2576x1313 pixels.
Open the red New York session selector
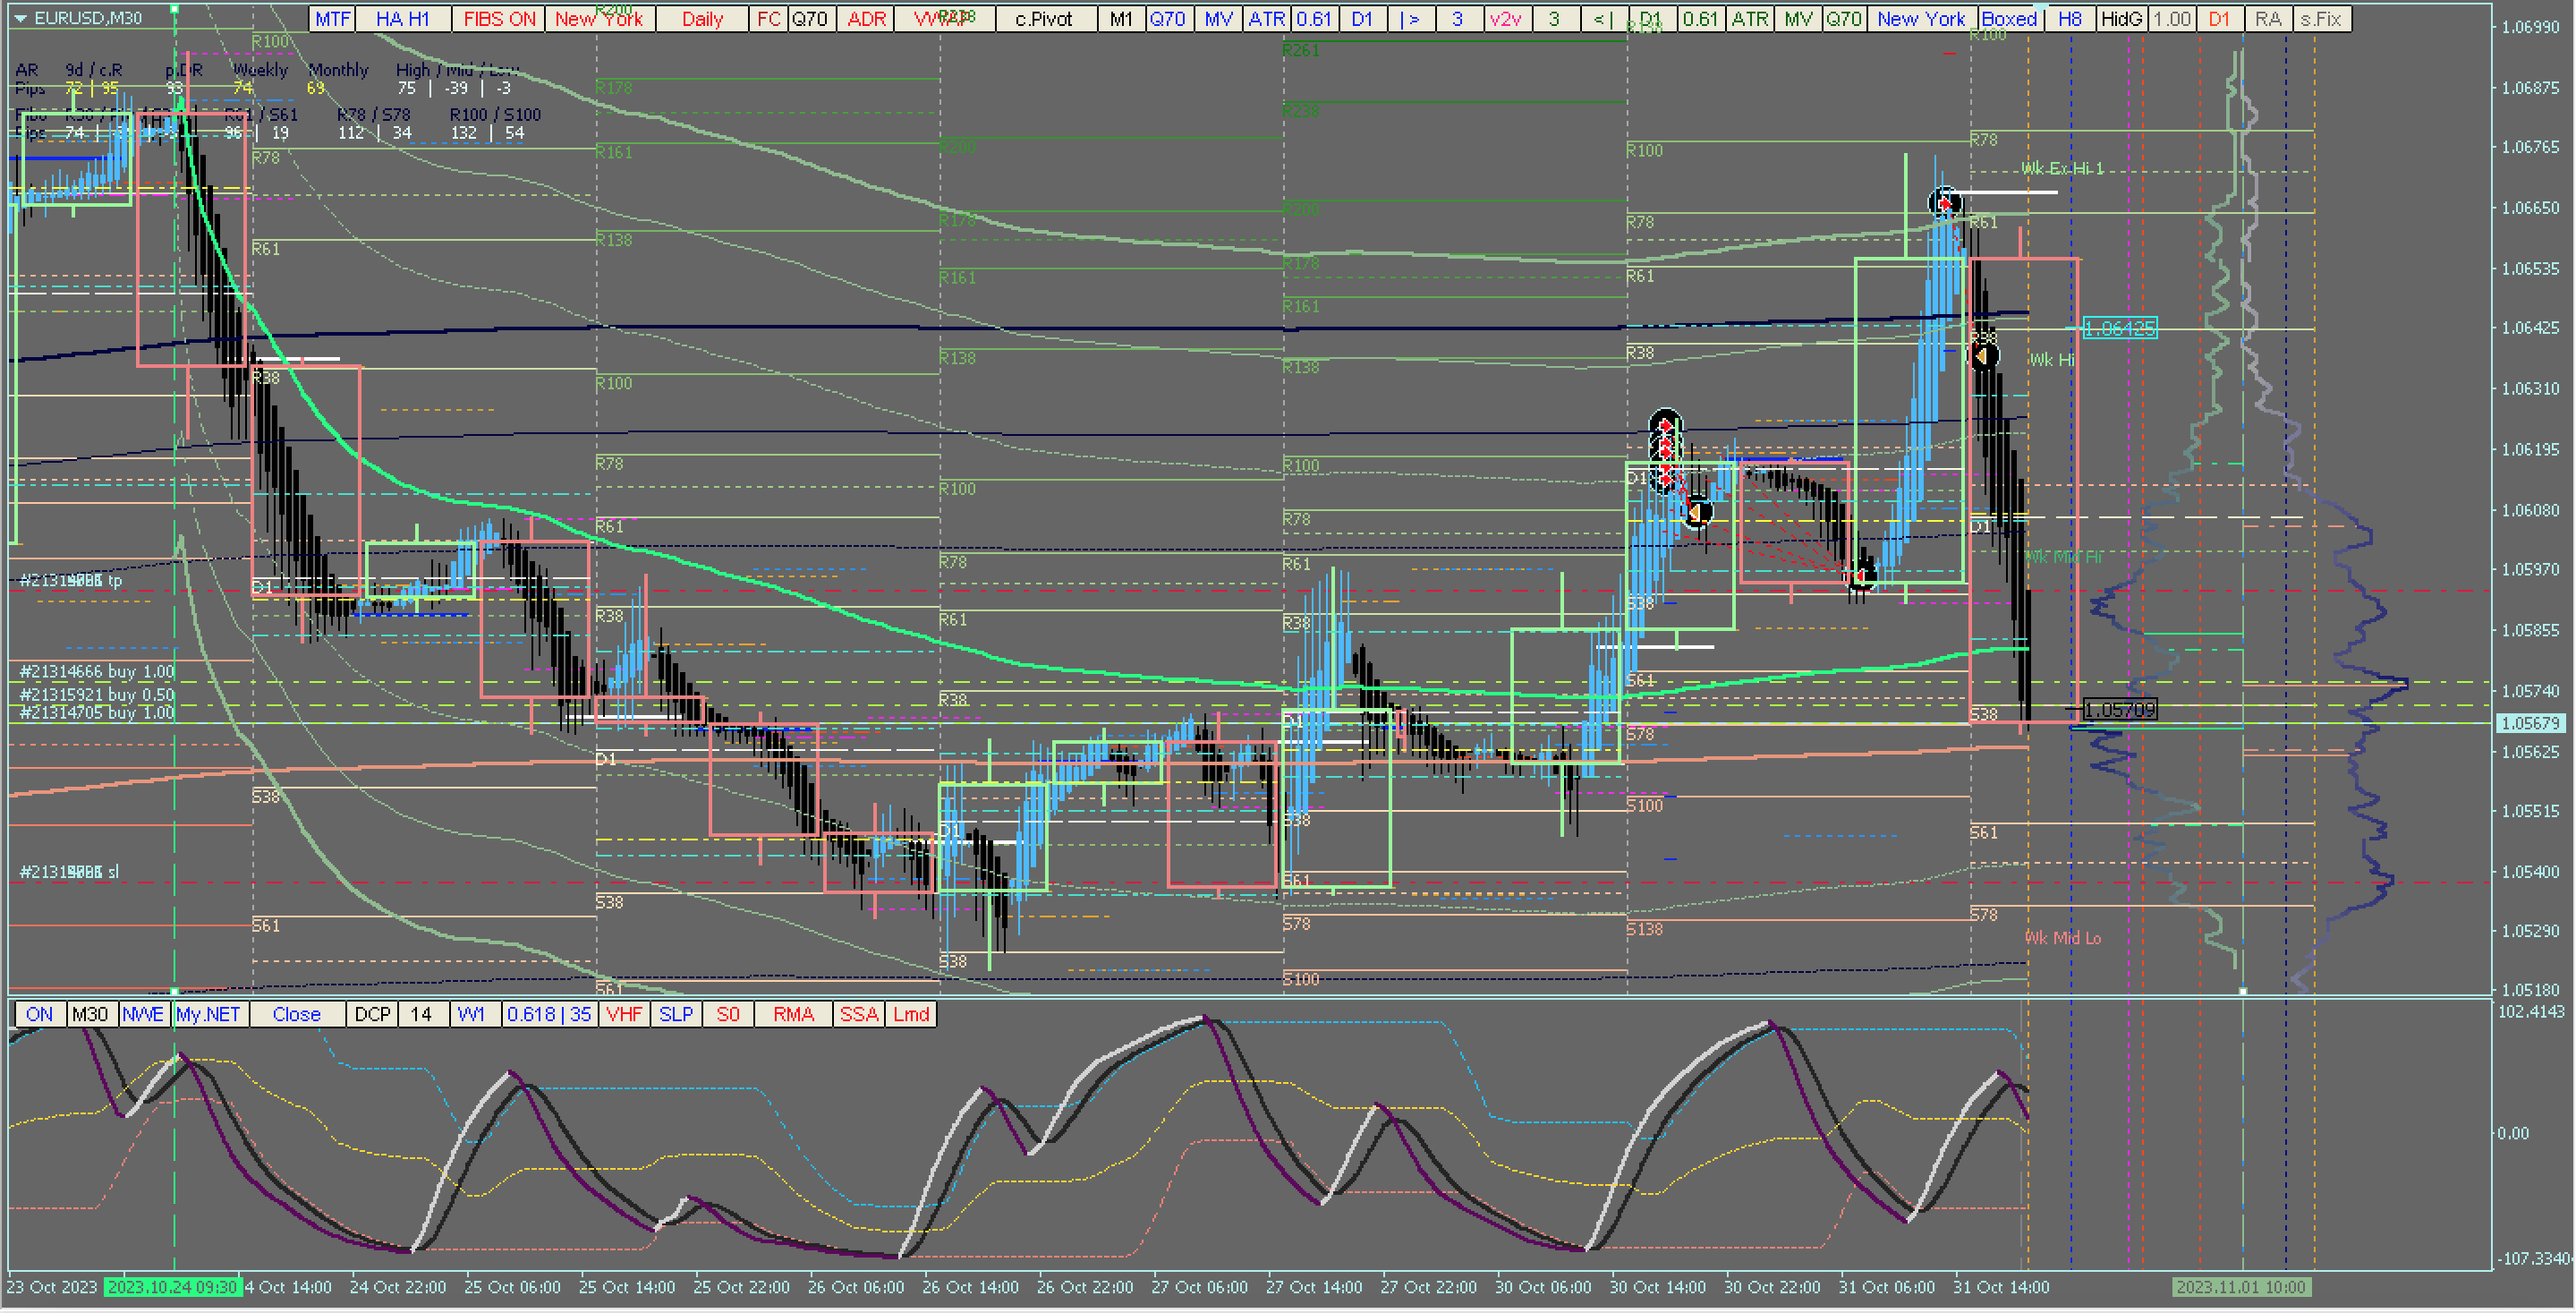click(x=599, y=19)
